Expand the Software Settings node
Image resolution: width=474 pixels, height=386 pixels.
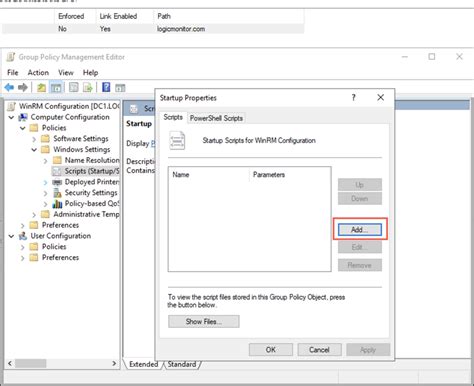[x=34, y=139]
